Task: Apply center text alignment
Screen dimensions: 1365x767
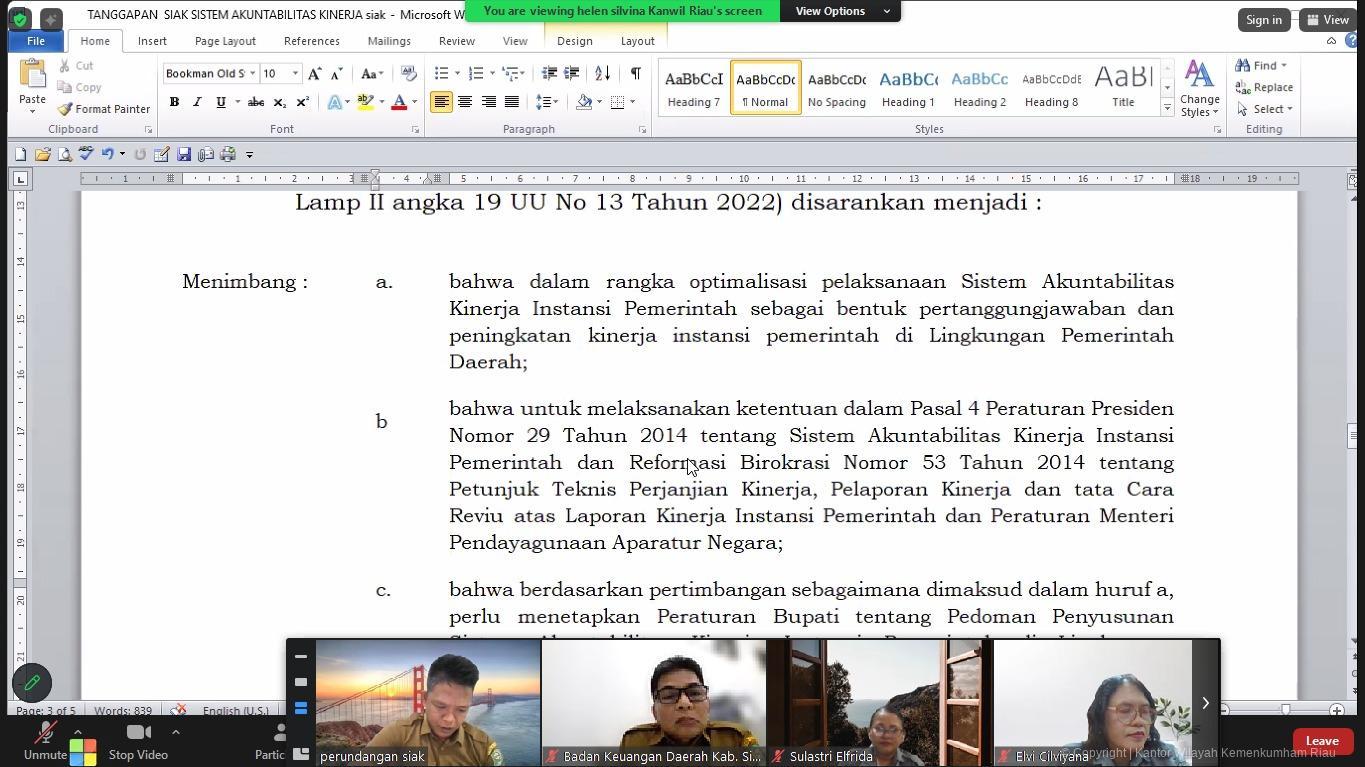Action: (x=465, y=102)
